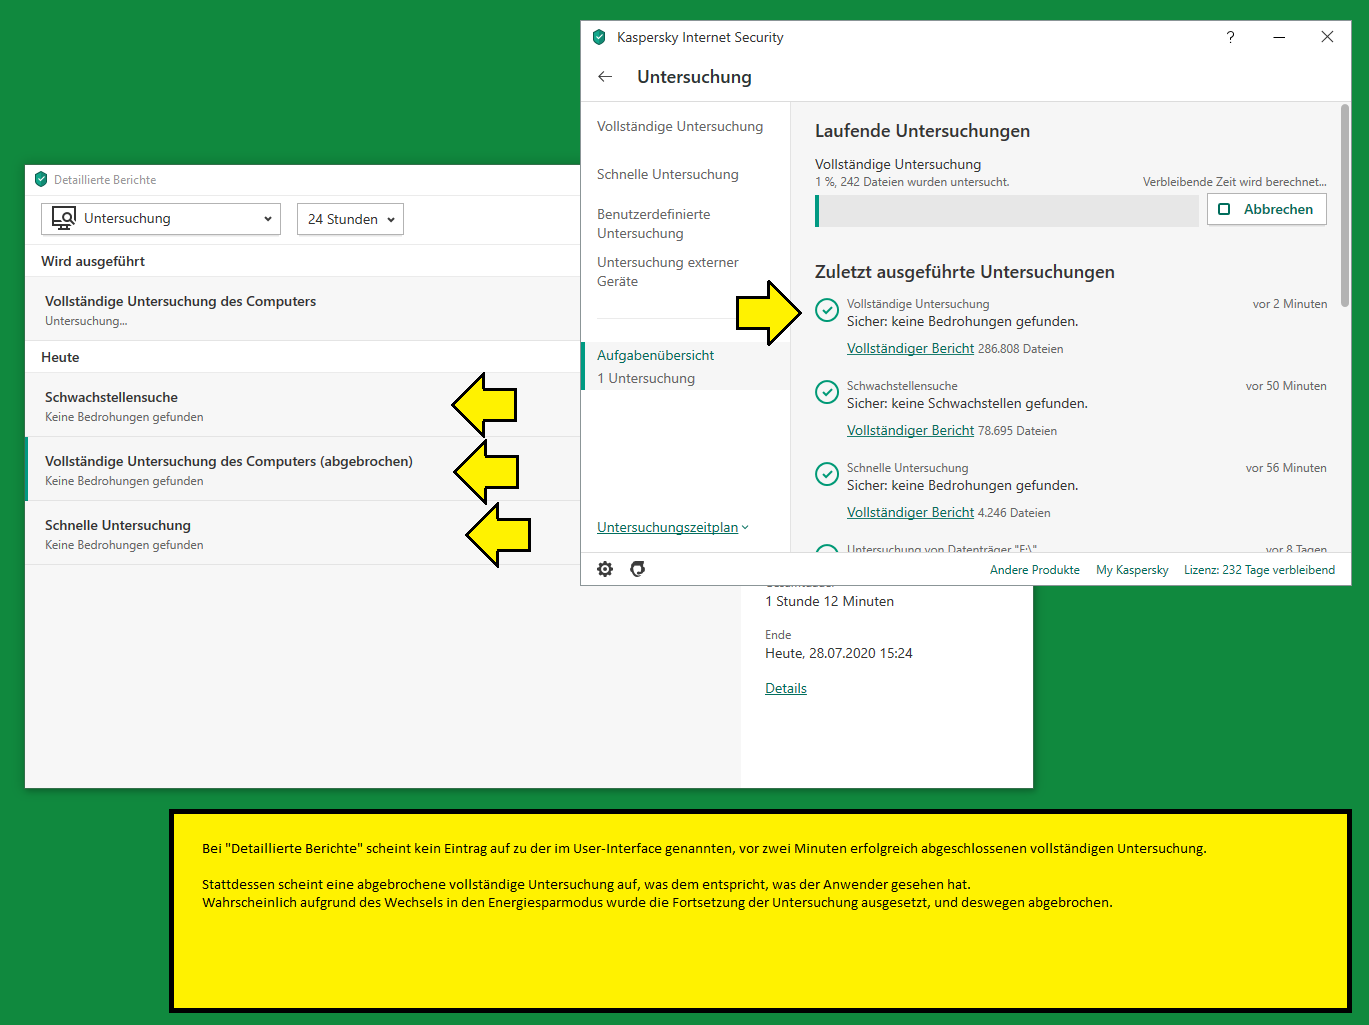The width and height of the screenshot is (1369, 1025).
Task: Click the help question mark icon
Action: 1230,37
